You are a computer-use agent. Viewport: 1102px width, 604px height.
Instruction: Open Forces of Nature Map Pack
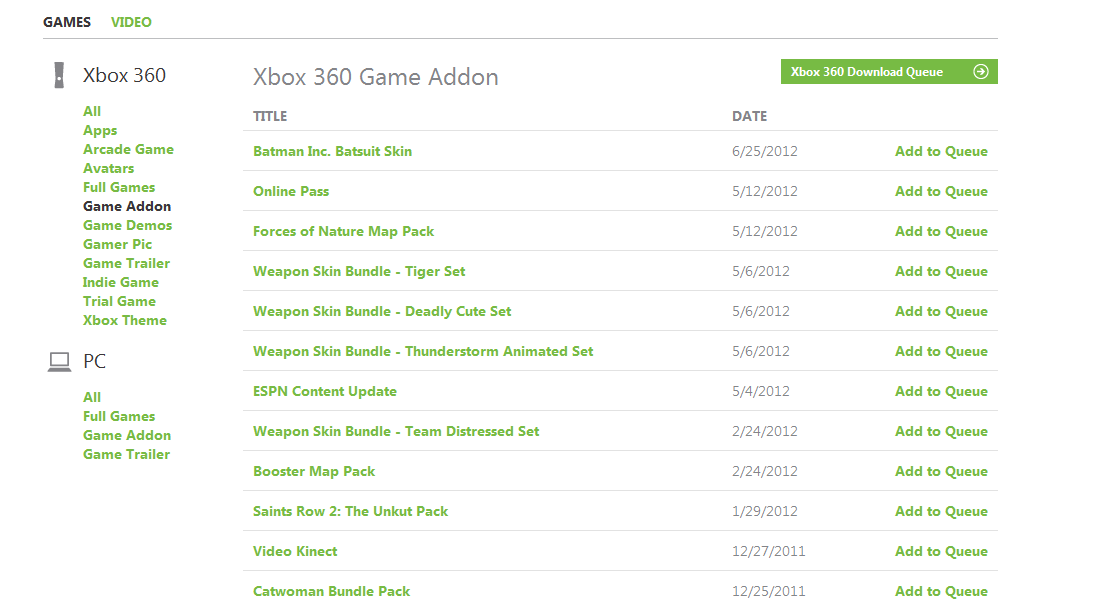[x=344, y=231]
